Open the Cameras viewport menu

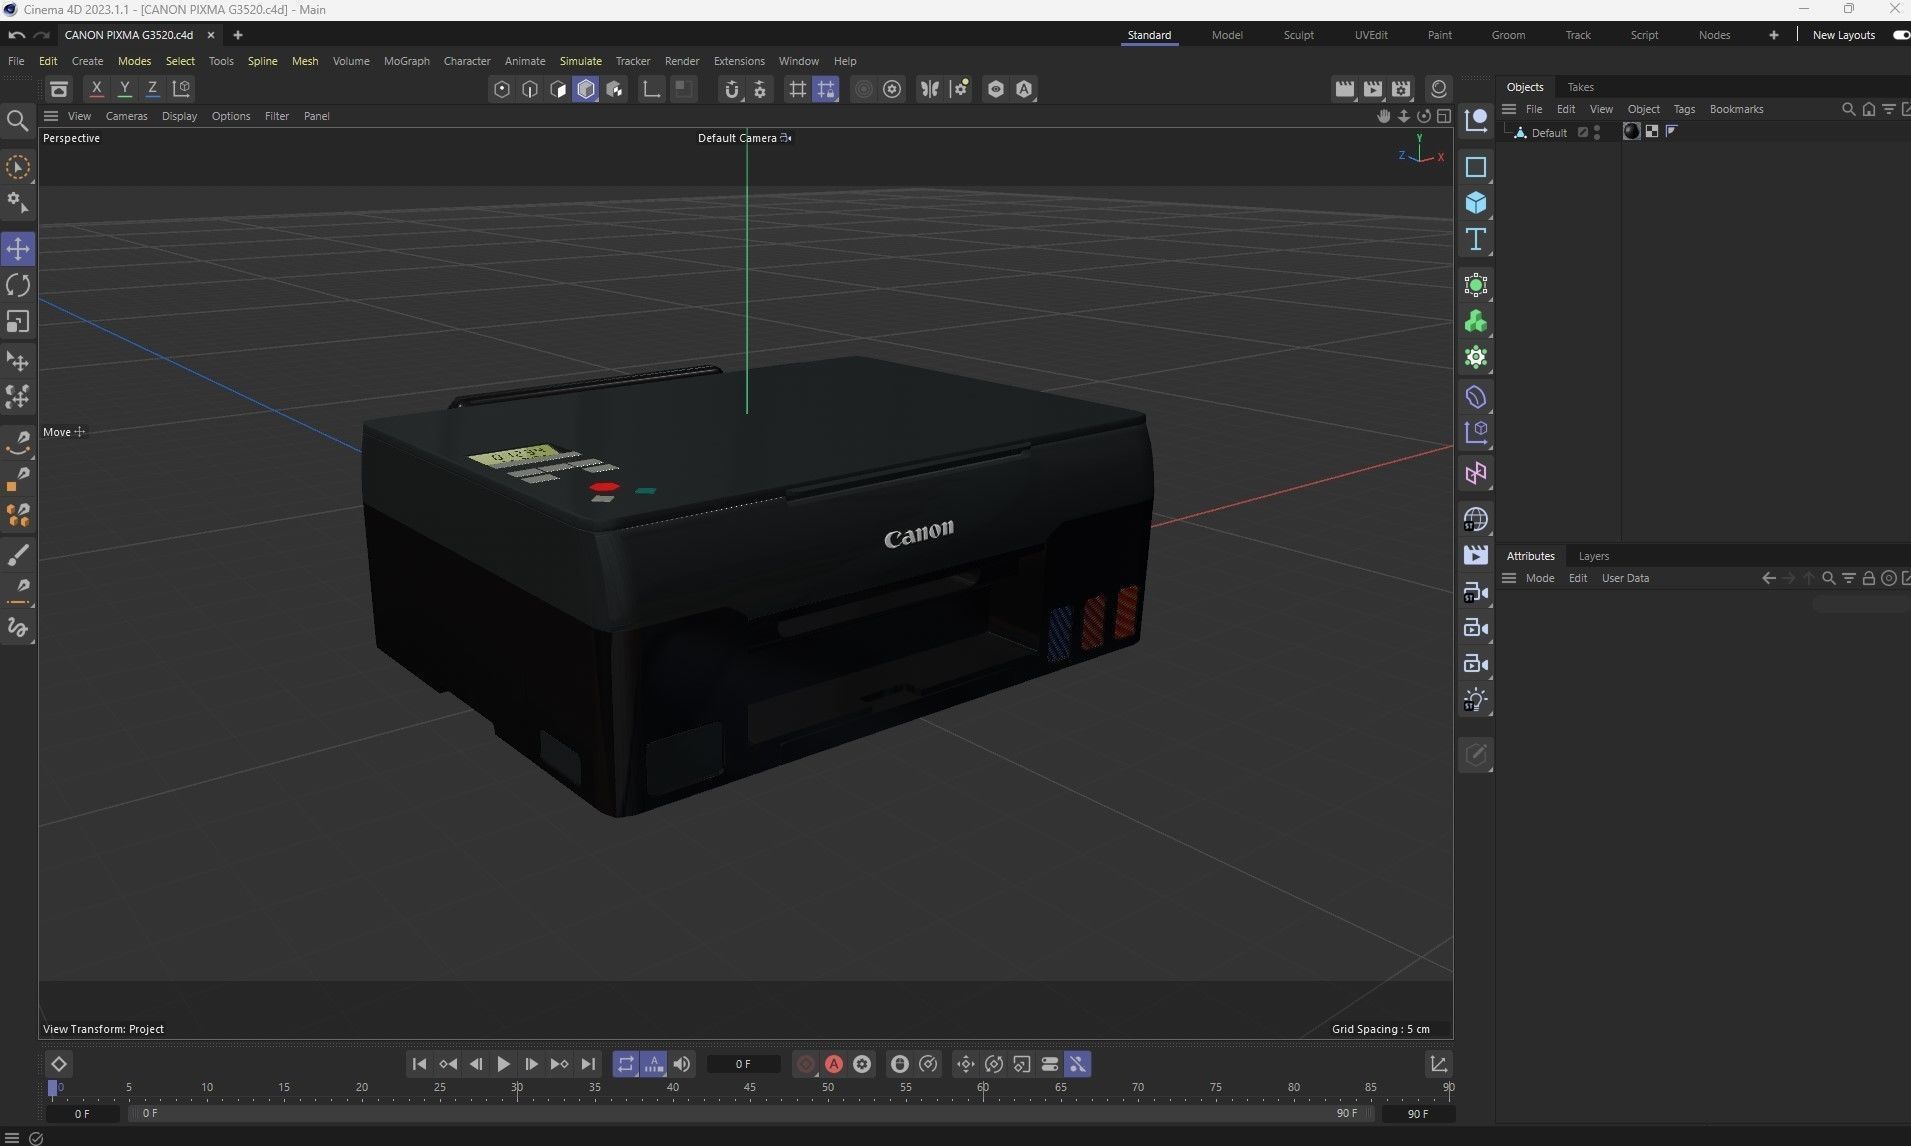(x=127, y=116)
